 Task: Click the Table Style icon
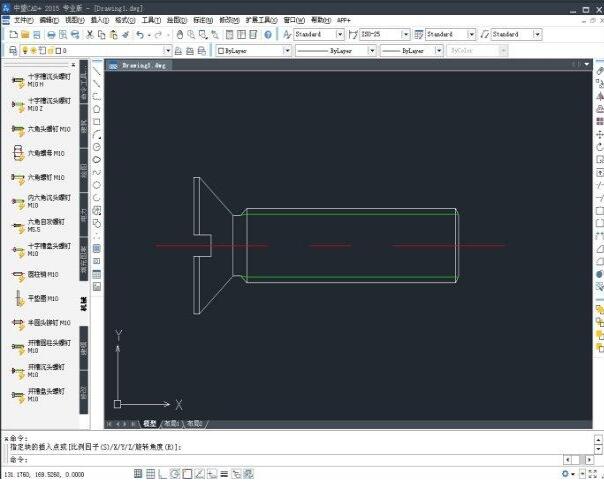coord(419,35)
